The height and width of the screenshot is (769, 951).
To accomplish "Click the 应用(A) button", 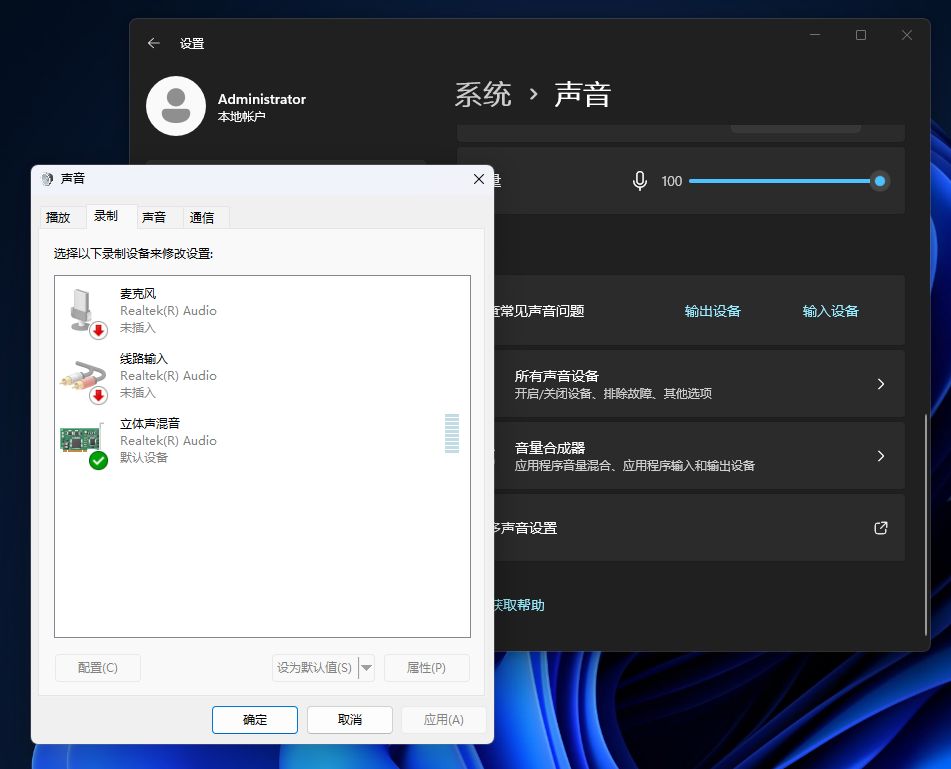I will [x=443, y=720].
